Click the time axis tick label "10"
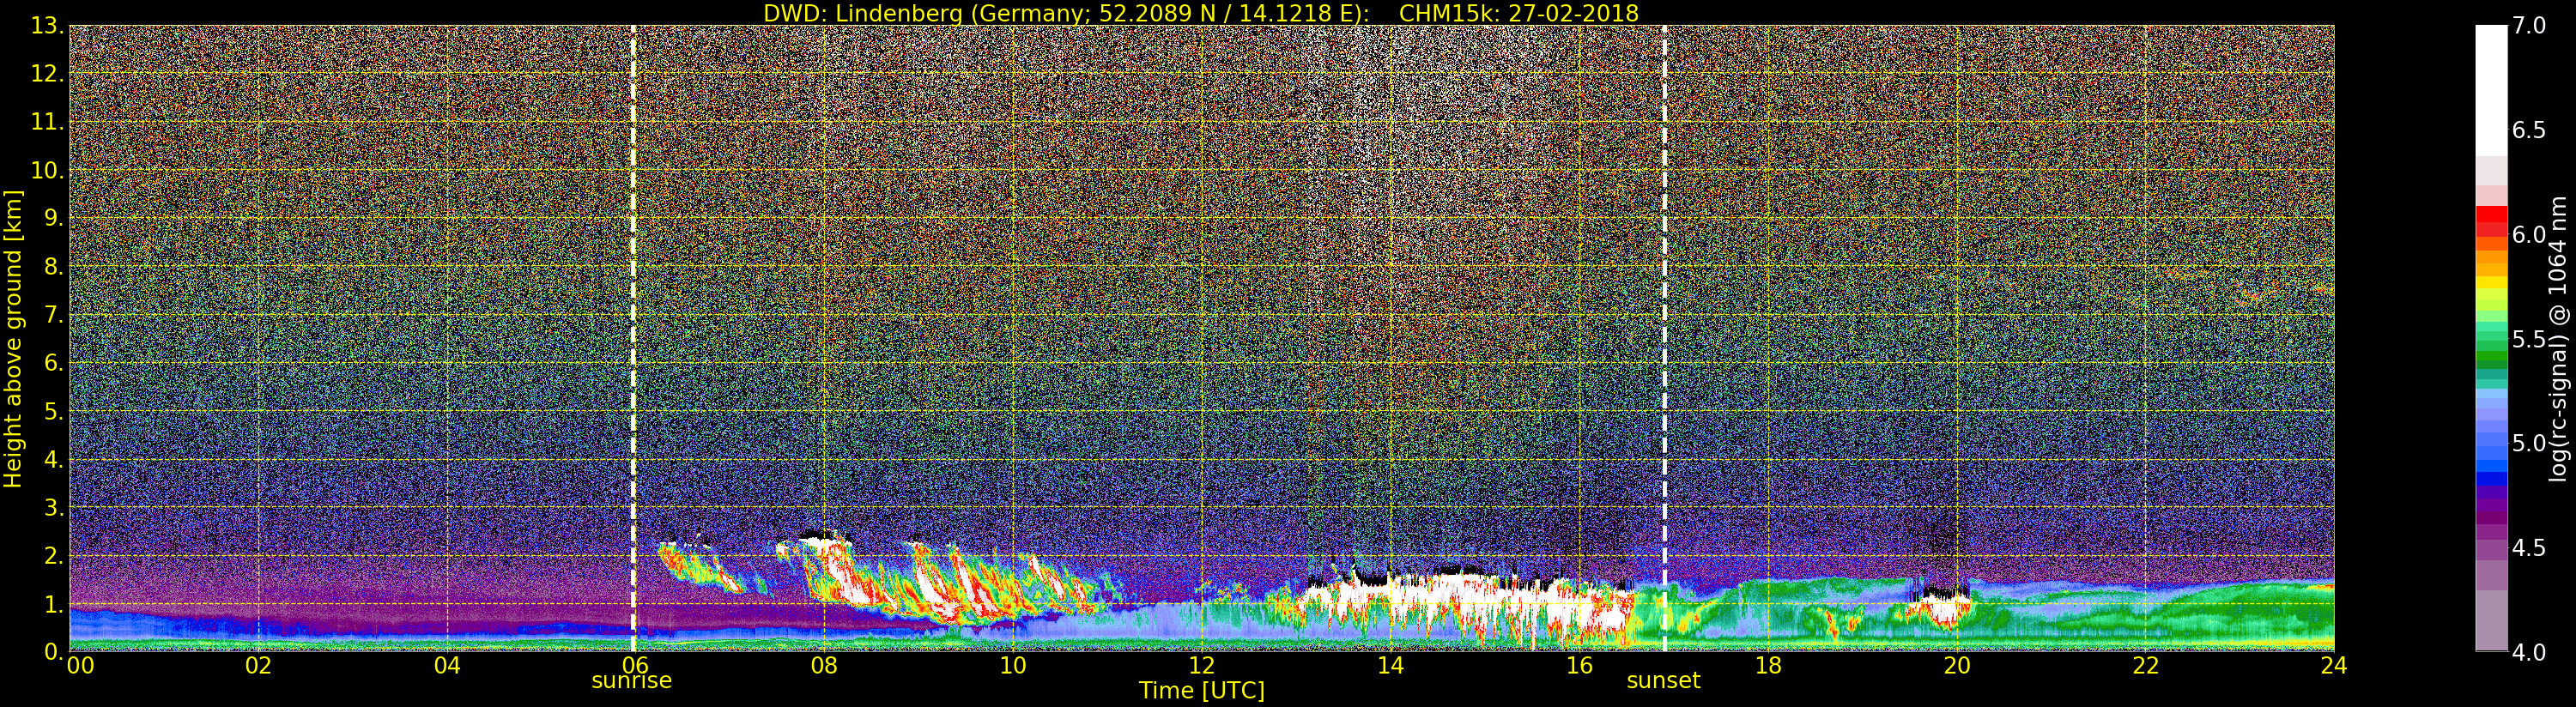The height and width of the screenshot is (707, 2576). 1013,665
